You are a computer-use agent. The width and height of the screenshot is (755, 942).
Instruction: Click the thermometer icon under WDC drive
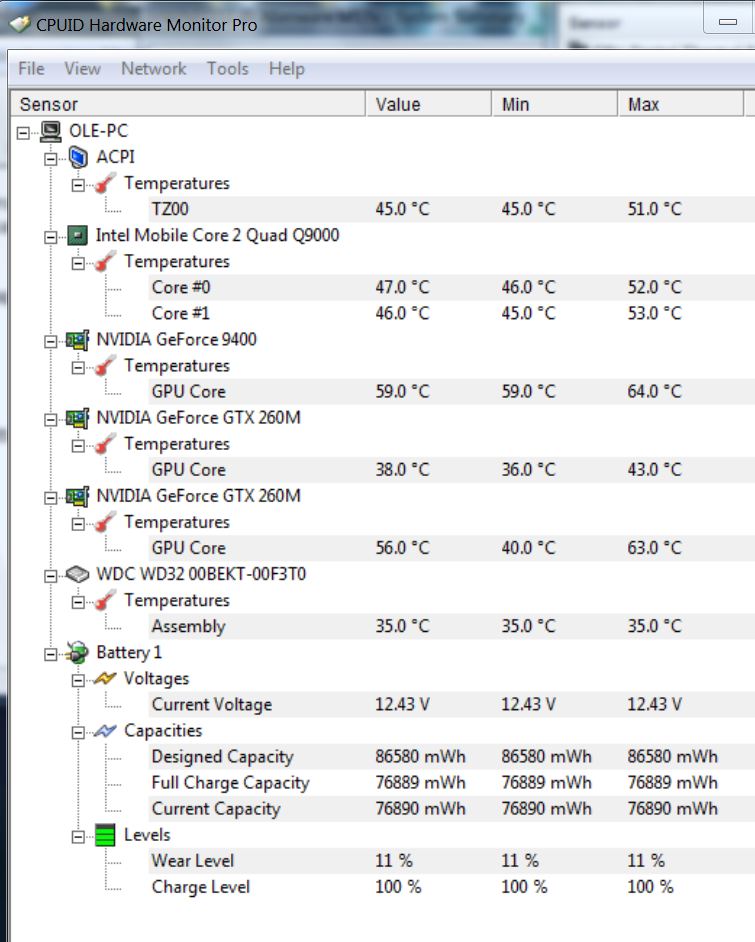point(105,601)
